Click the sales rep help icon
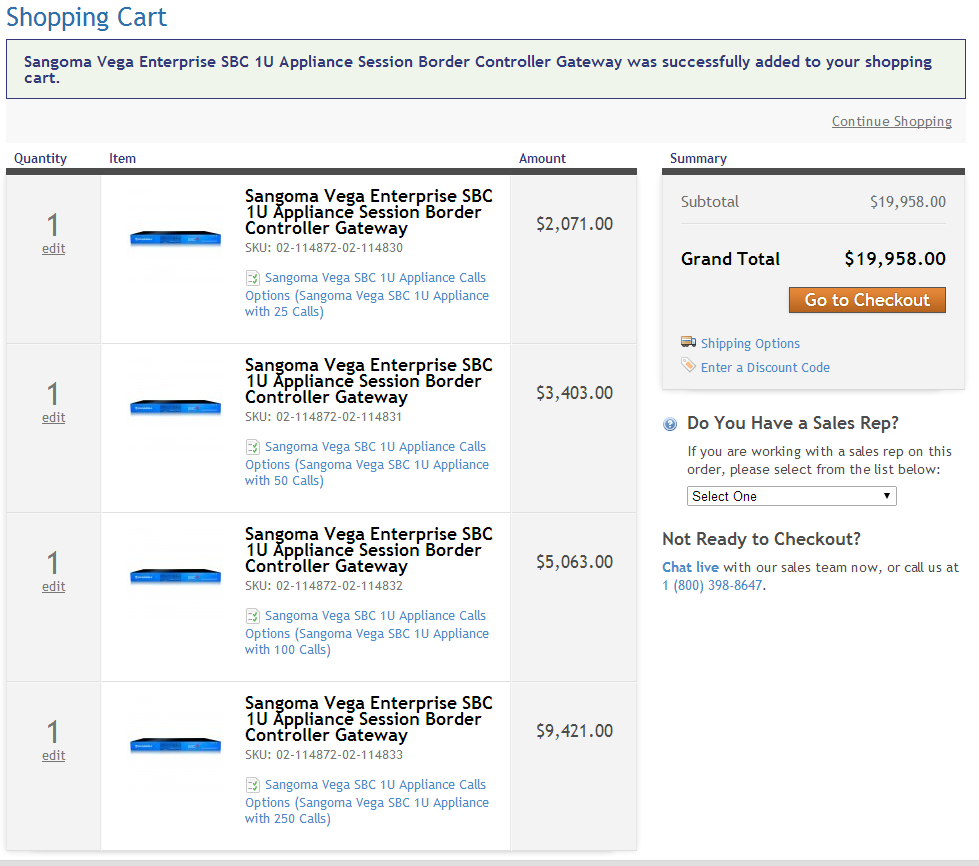 point(670,425)
